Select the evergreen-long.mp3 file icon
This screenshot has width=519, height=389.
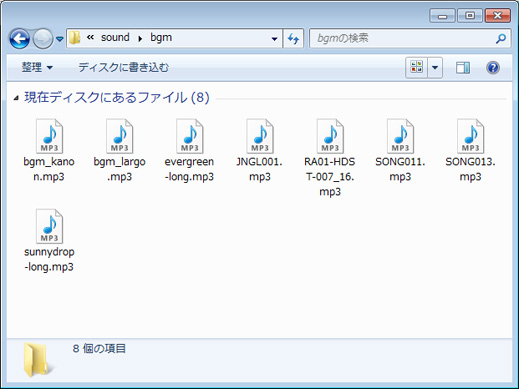point(190,136)
